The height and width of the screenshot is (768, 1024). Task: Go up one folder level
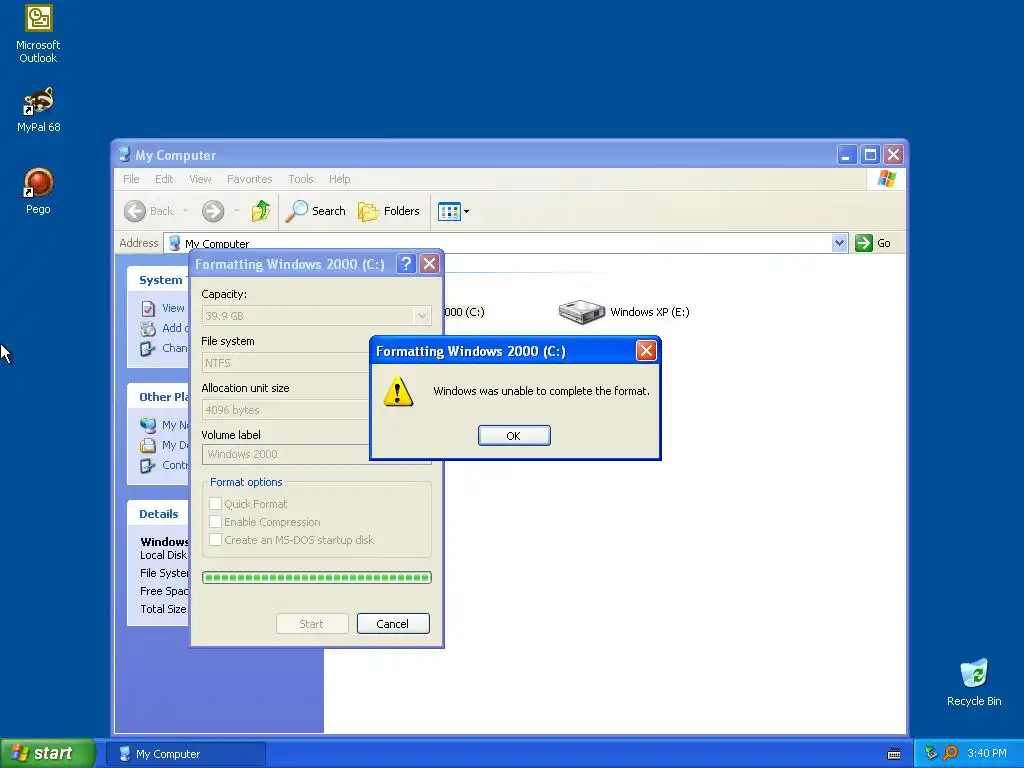click(261, 211)
